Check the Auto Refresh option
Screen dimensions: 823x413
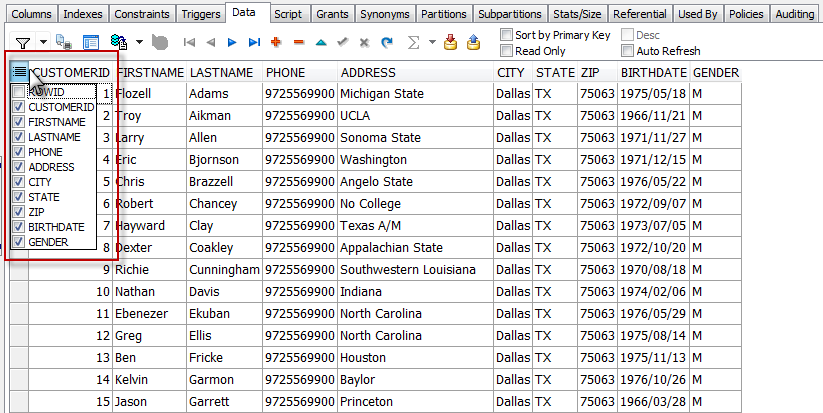tap(627, 51)
